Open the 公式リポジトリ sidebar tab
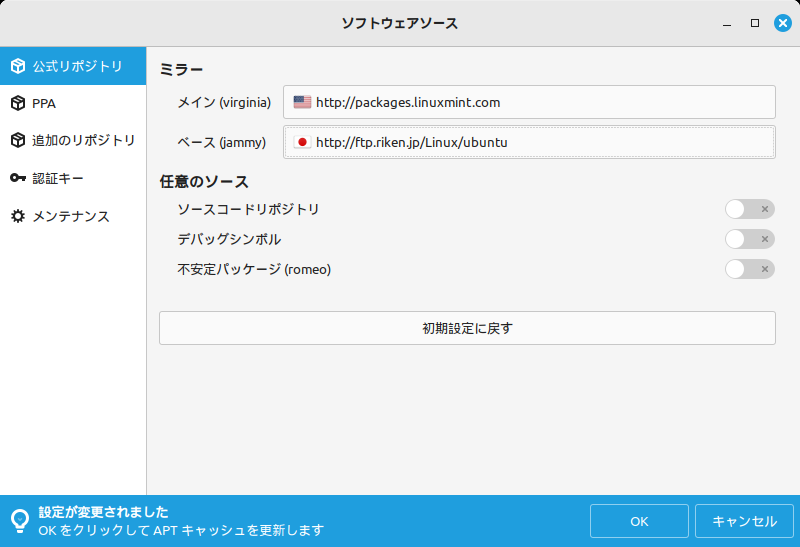 tap(73, 66)
